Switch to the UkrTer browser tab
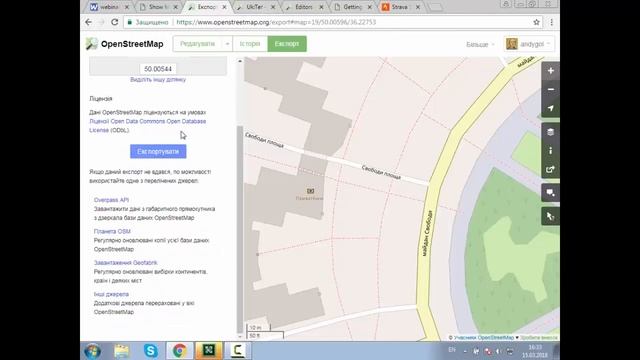This screenshot has height=360, width=640. point(256,7)
